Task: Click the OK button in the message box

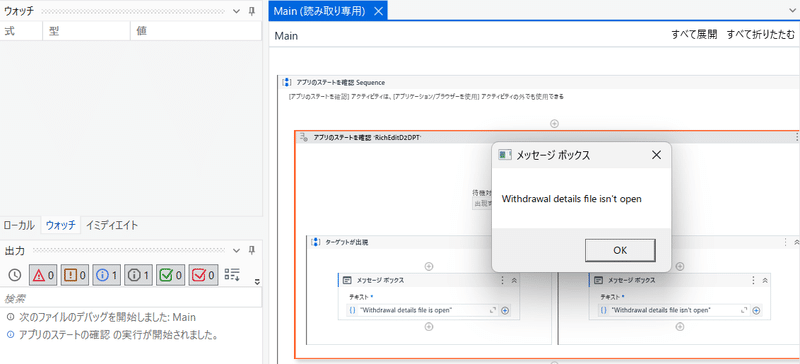Action: pyautogui.click(x=620, y=250)
